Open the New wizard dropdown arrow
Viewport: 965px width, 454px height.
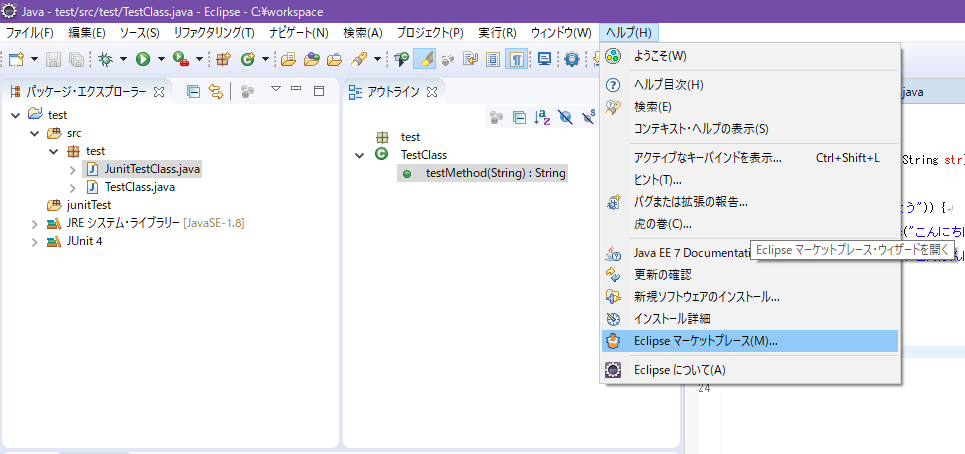[34, 59]
